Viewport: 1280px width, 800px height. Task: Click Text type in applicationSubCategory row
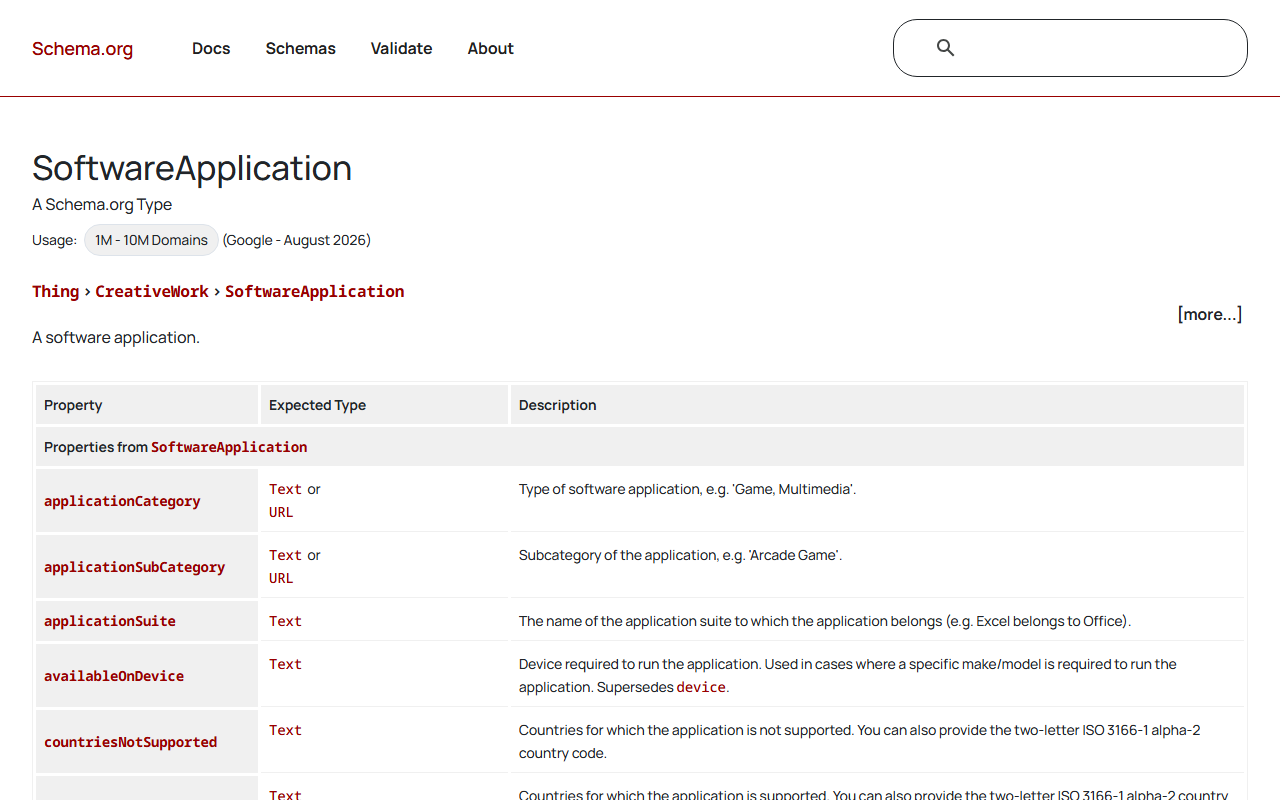[285, 555]
